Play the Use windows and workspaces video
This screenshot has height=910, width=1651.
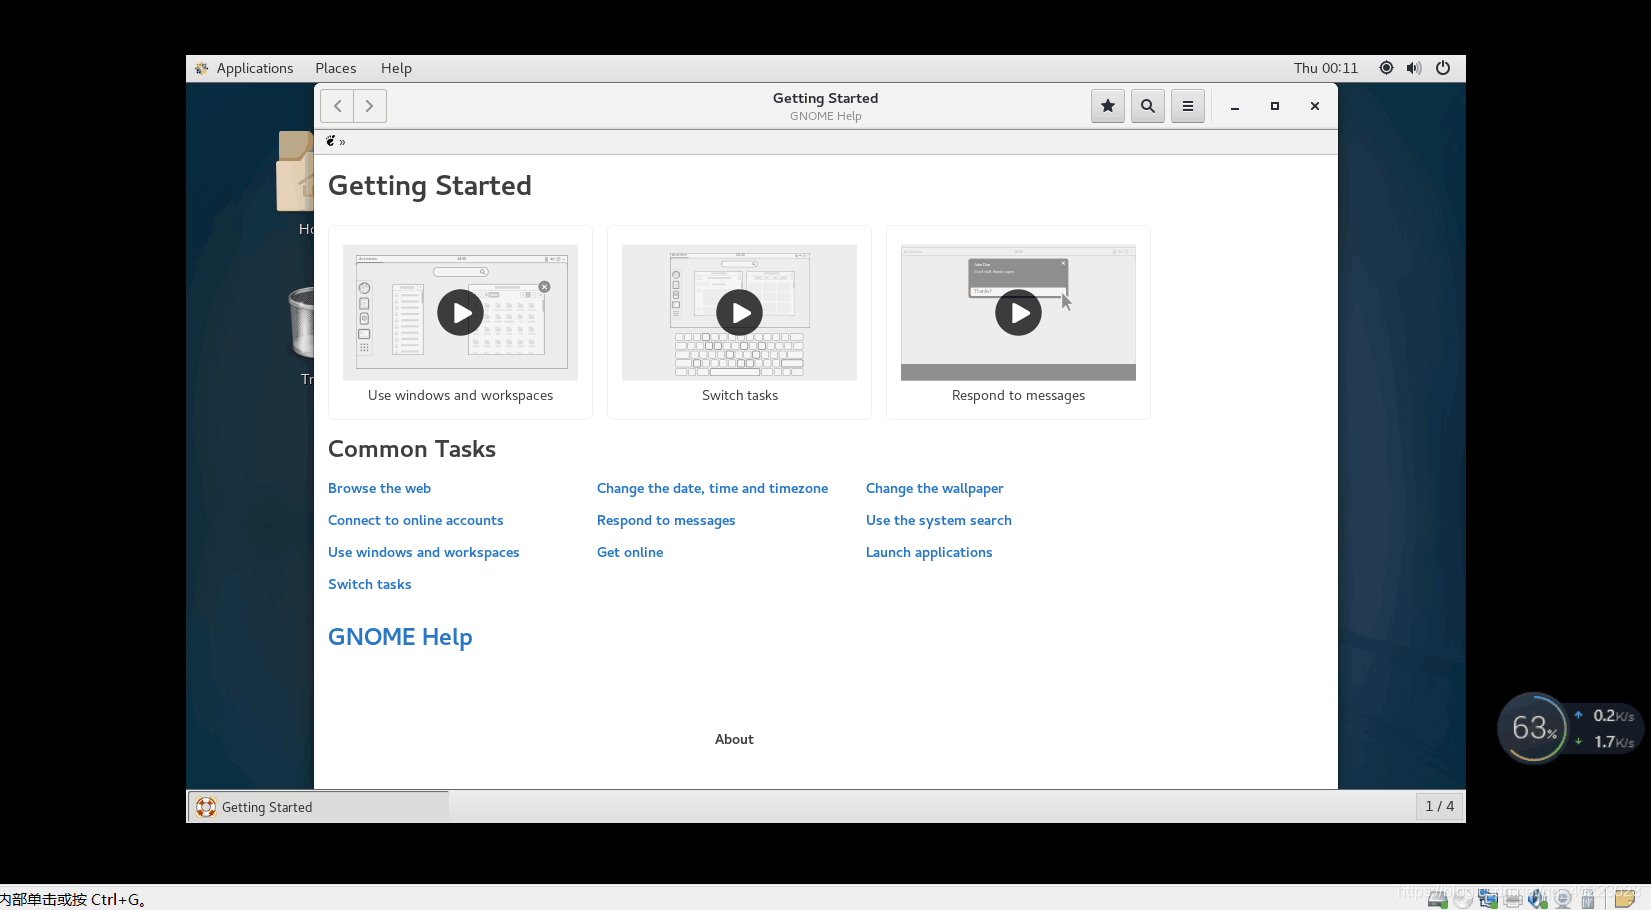tap(460, 313)
